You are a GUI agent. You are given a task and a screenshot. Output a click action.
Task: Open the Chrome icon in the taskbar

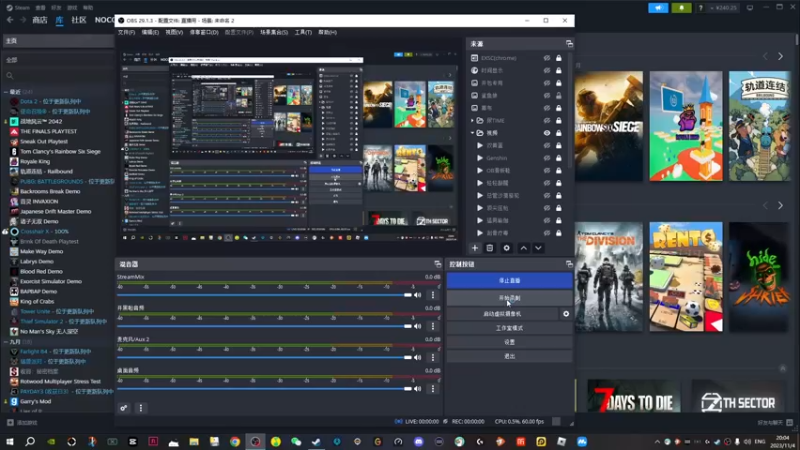pos(235,442)
